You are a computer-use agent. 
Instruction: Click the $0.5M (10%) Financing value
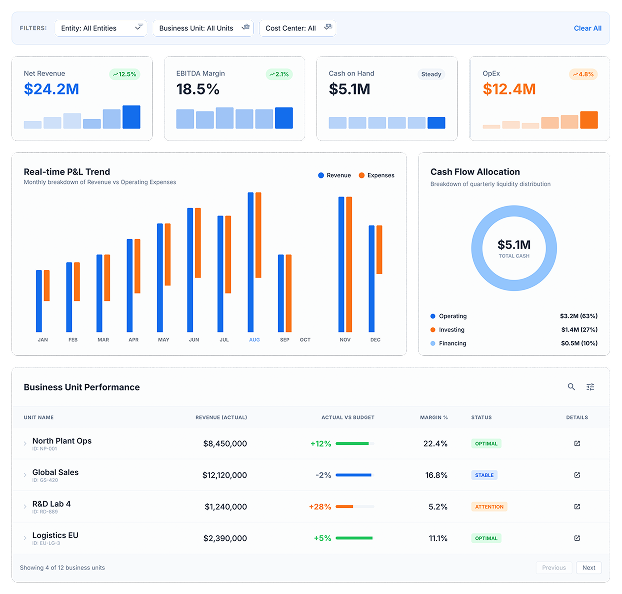pyautogui.click(x=579, y=343)
